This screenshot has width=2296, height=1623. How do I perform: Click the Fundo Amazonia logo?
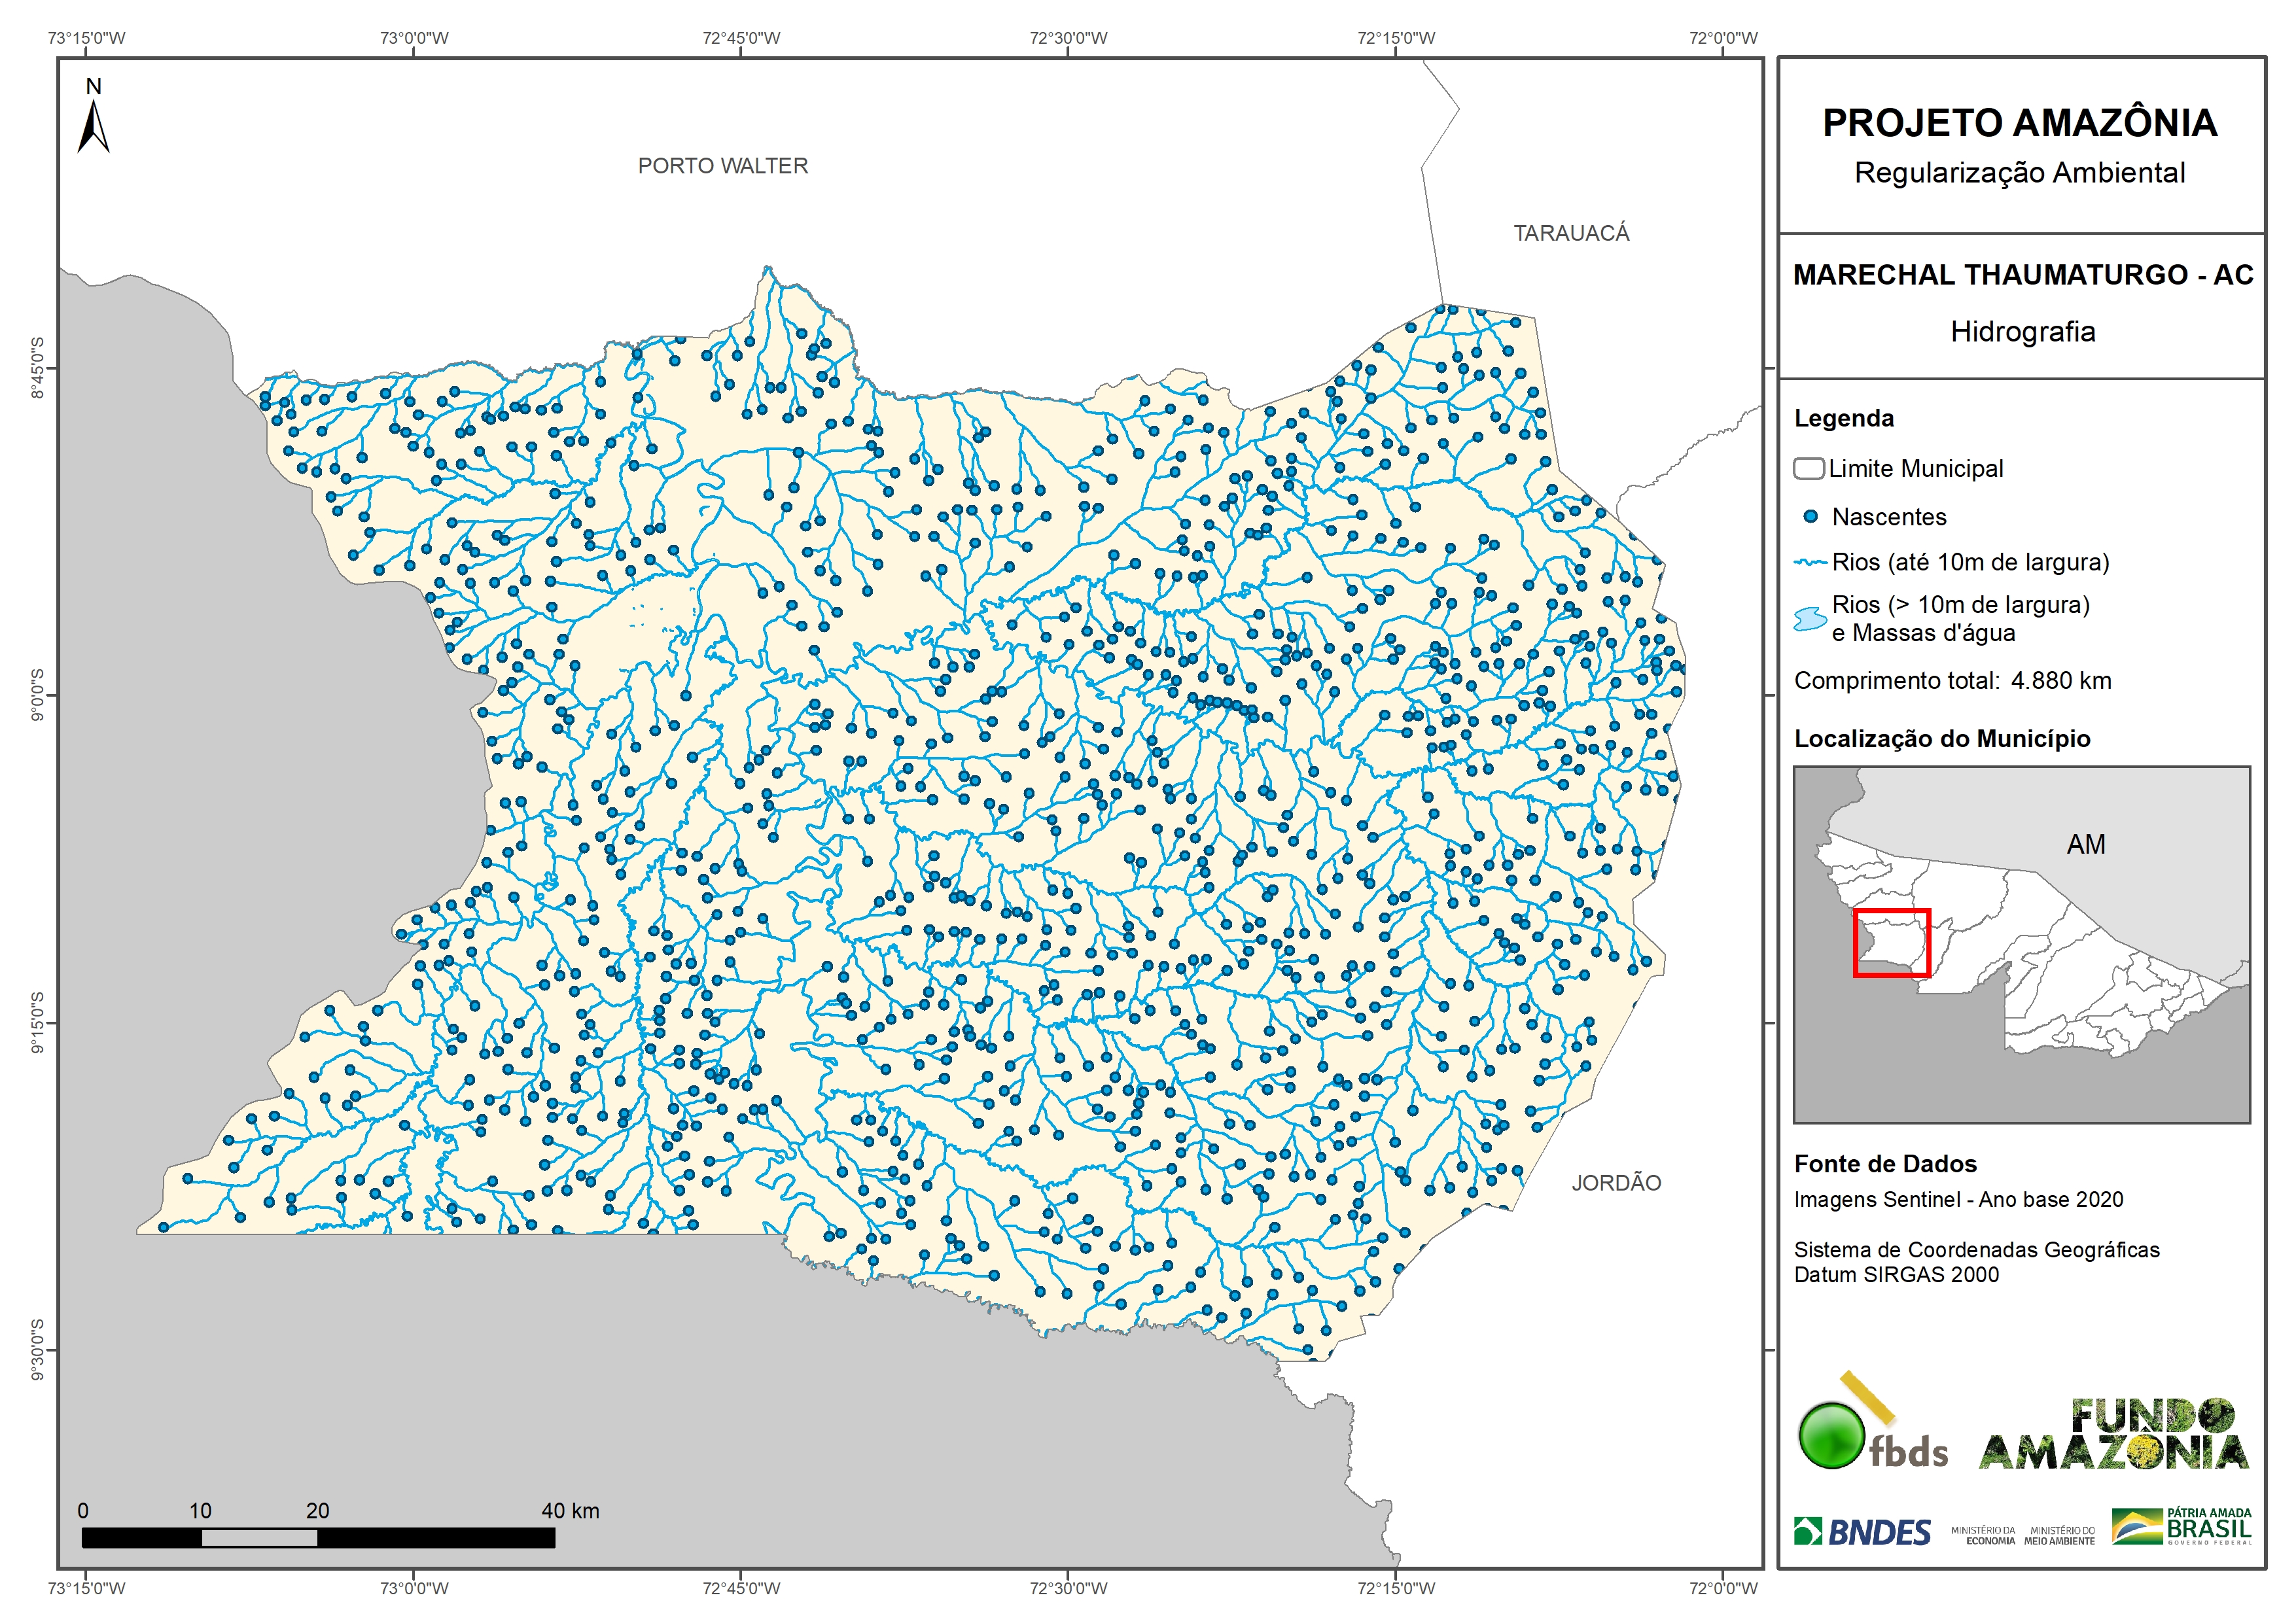2113,1435
